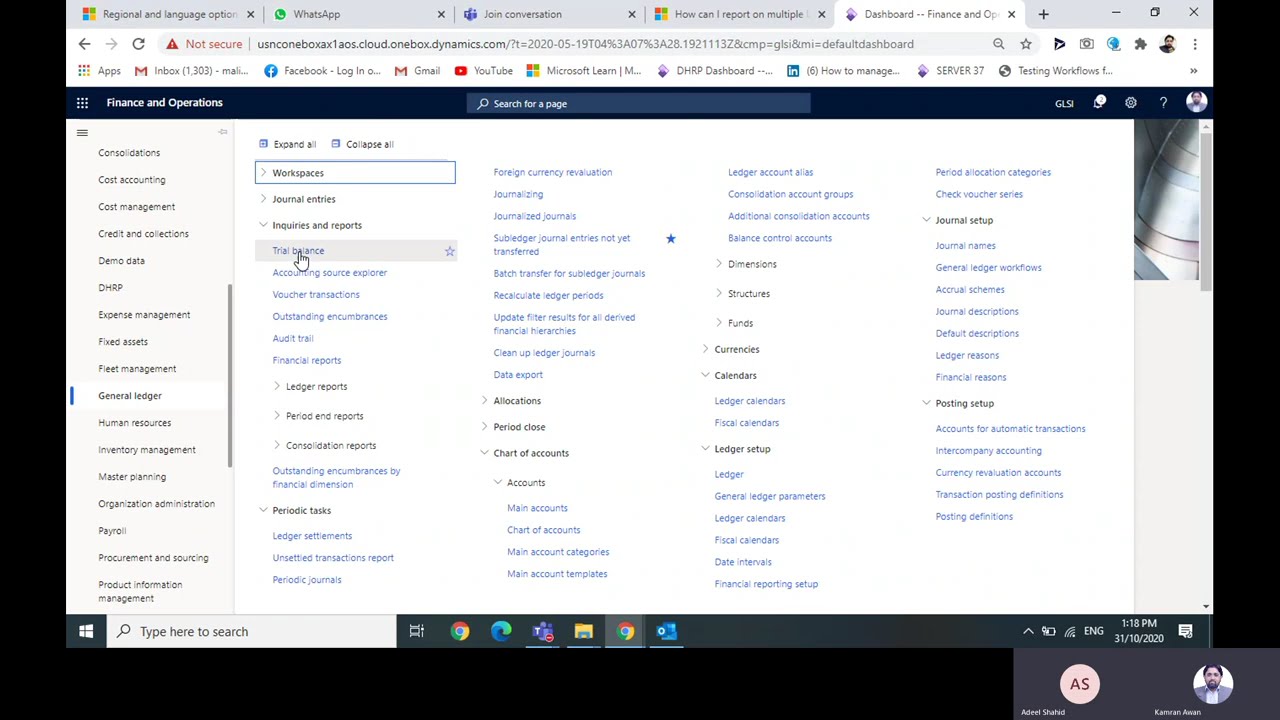Expand the Period close section
The width and height of the screenshot is (1280, 720).
coord(484,427)
